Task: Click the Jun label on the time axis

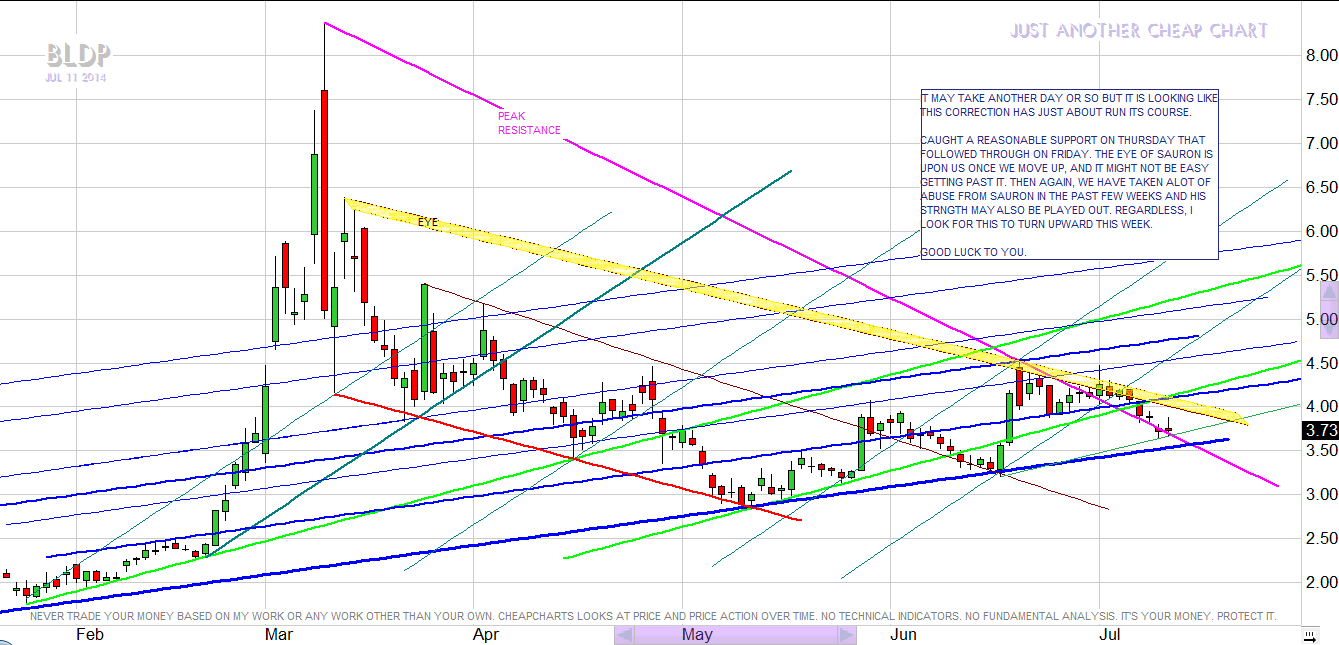Action: tap(903, 635)
